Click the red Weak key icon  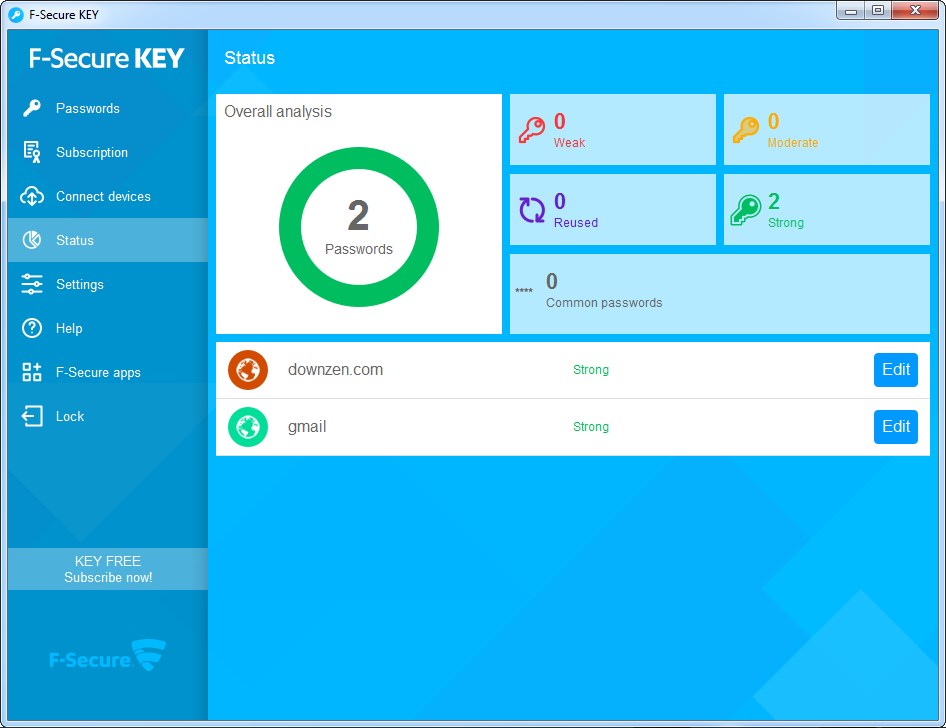tap(532, 130)
